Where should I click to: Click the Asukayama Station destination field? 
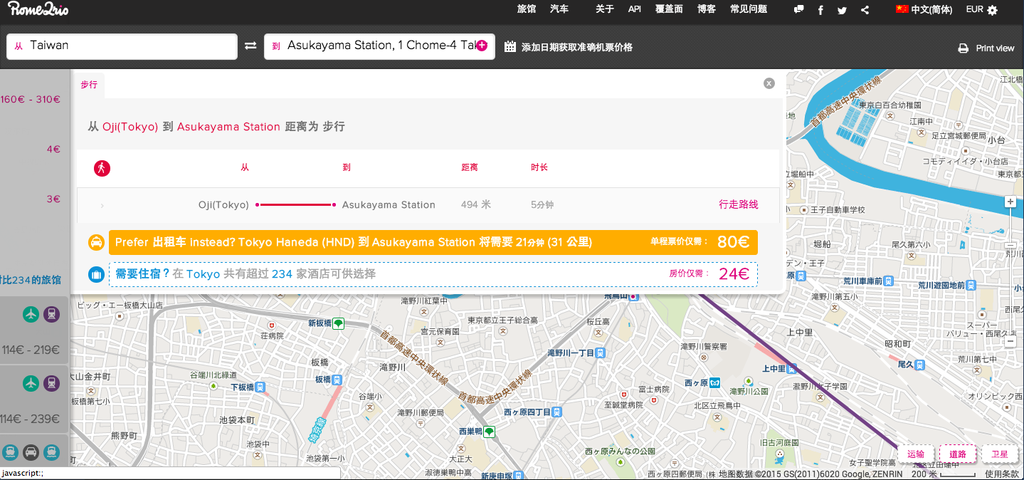coord(379,46)
